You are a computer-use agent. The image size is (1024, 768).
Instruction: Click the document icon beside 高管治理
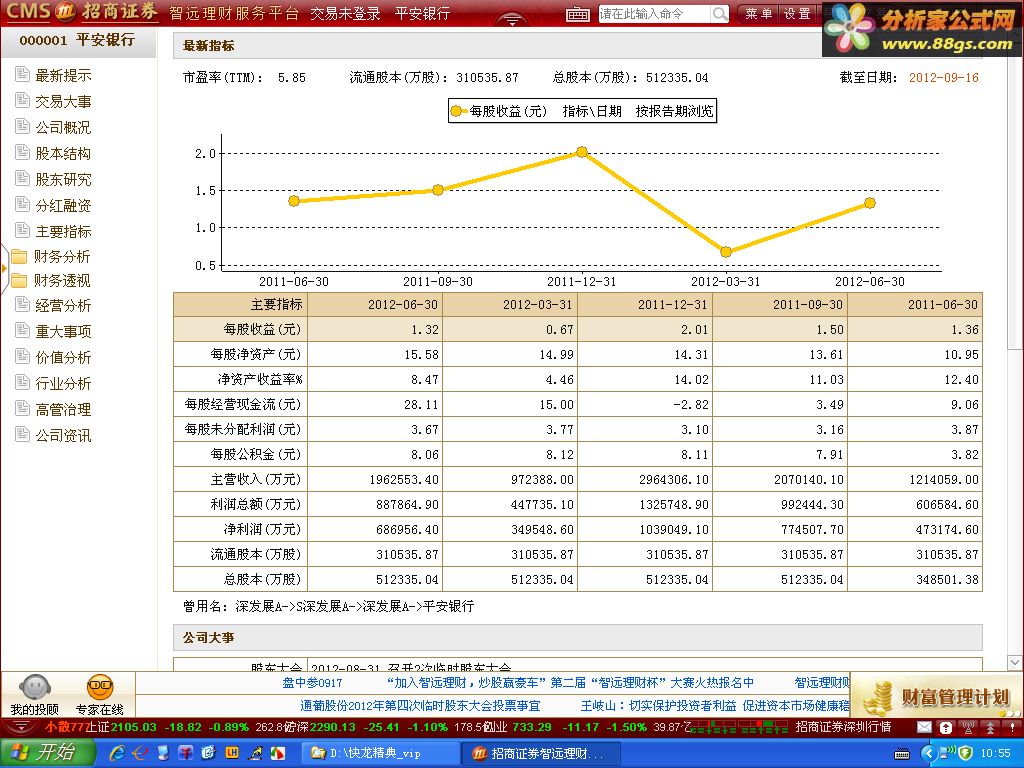(23, 409)
